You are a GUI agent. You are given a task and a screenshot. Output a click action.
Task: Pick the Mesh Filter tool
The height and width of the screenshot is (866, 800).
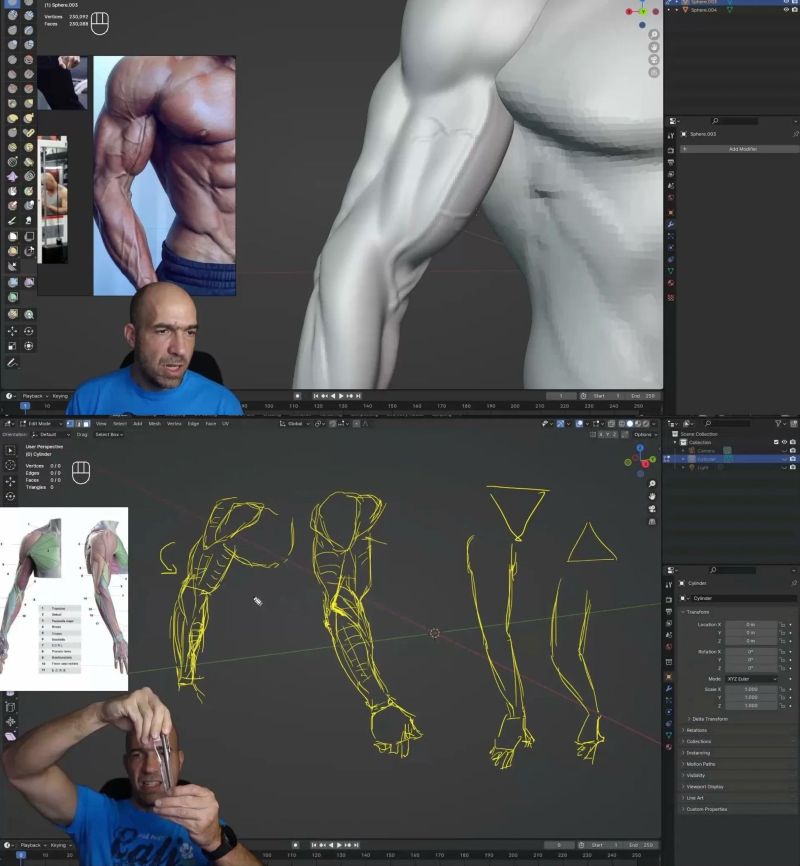[x=12, y=282]
